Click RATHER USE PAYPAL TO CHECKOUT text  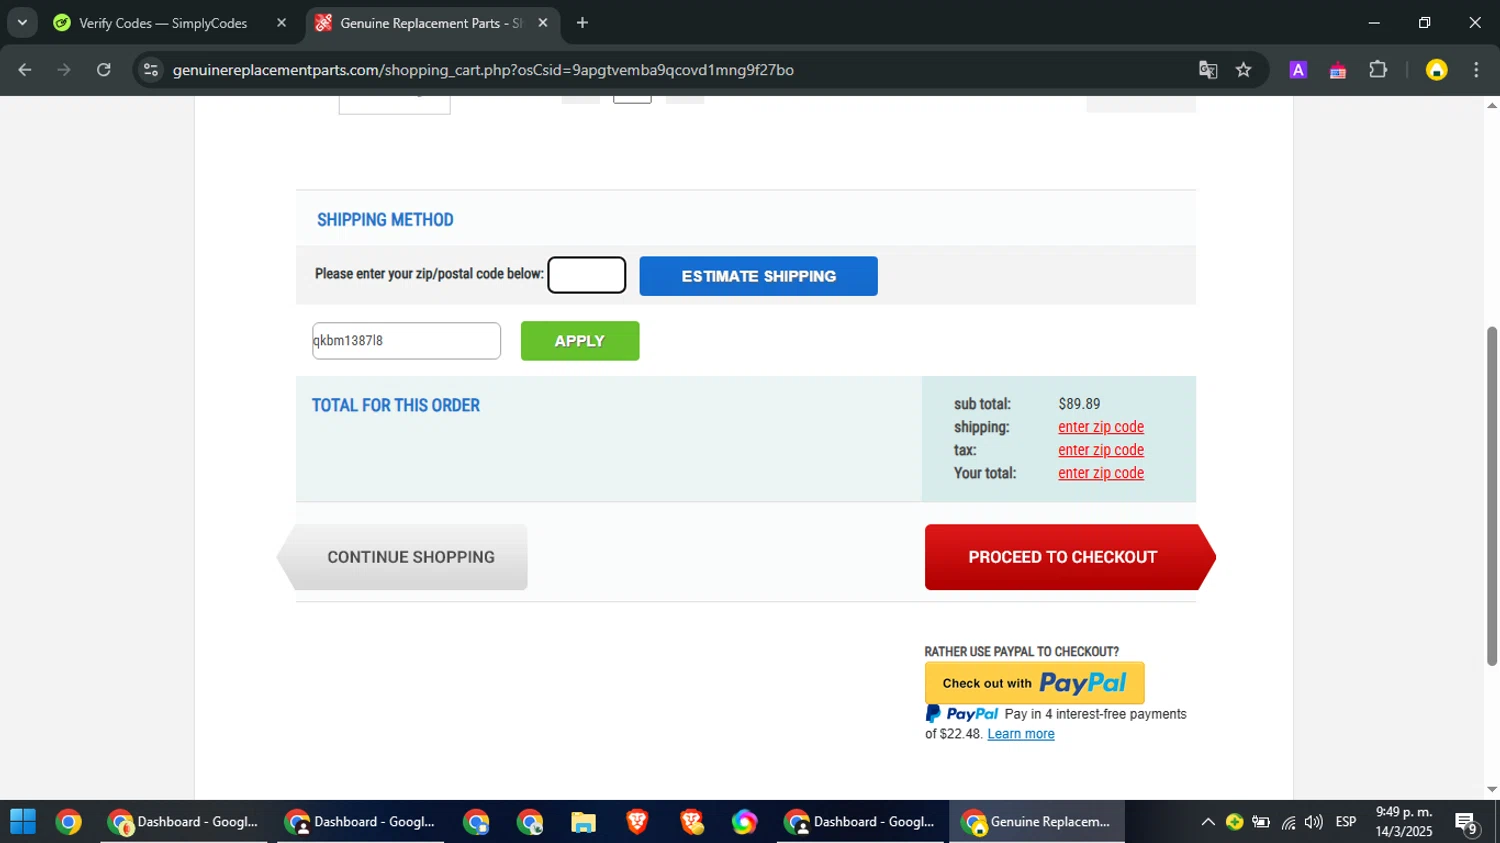click(1022, 652)
